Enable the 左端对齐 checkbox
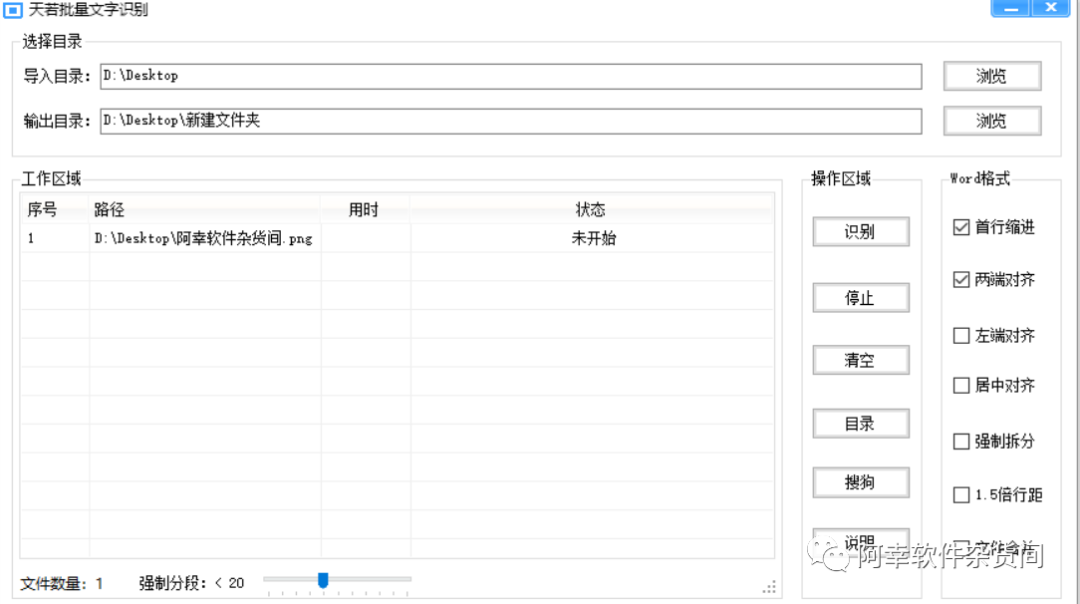The image size is (1080, 604). 961,336
